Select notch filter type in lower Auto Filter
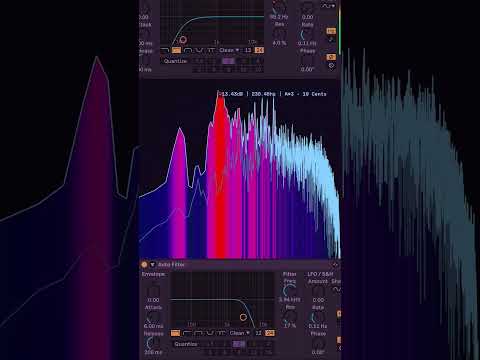 point(210,333)
